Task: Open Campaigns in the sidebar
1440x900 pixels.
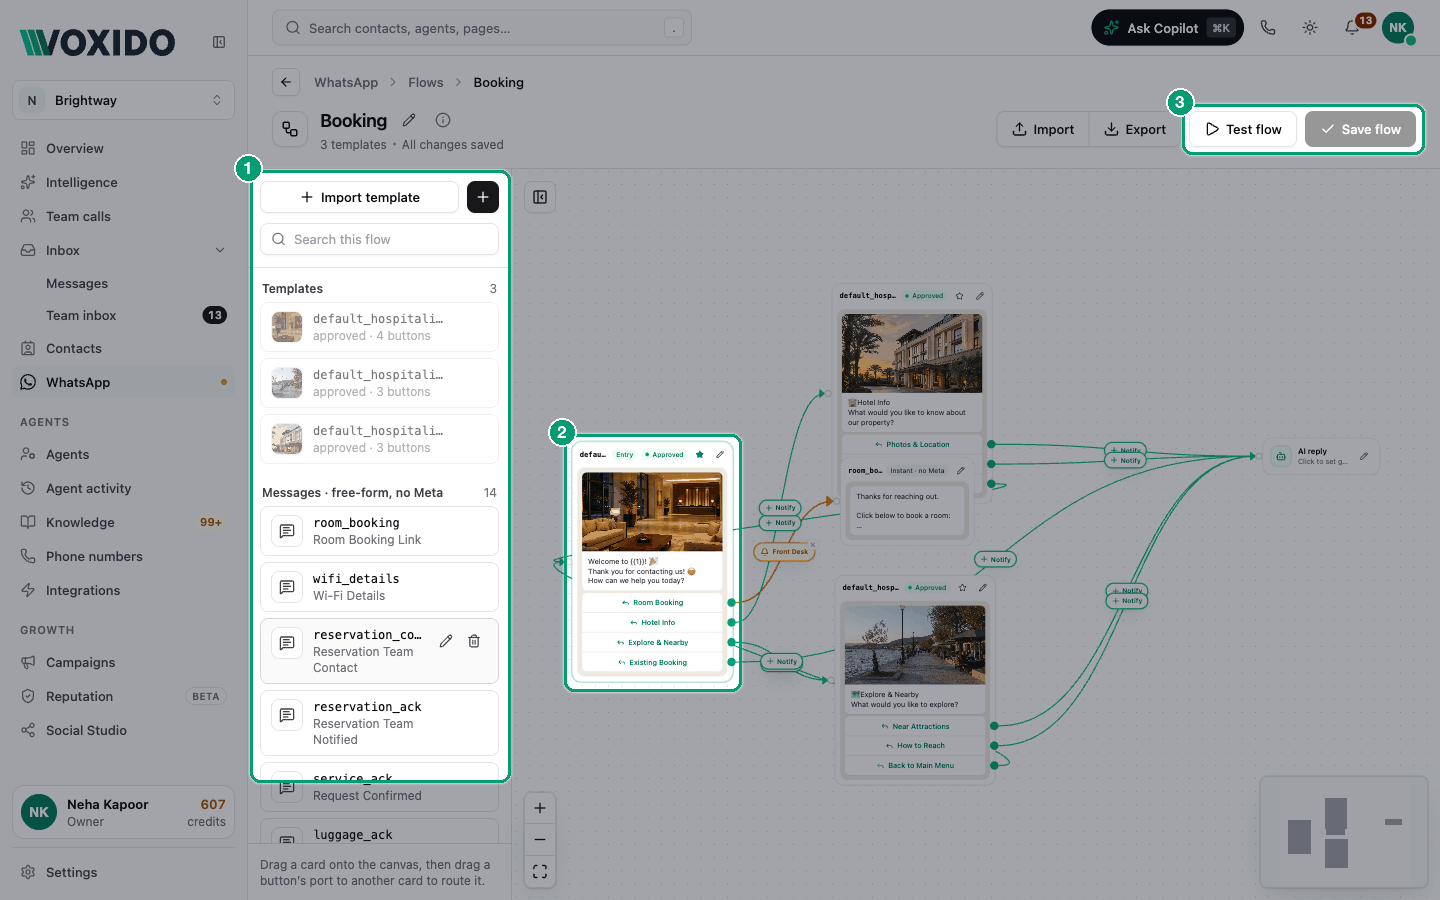Action: point(124,662)
